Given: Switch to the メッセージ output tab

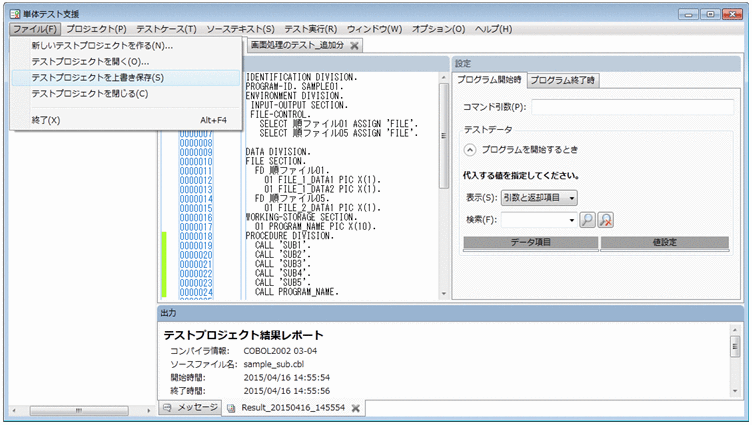Looking at the screenshot, I should pyautogui.click(x=190, y=408).
